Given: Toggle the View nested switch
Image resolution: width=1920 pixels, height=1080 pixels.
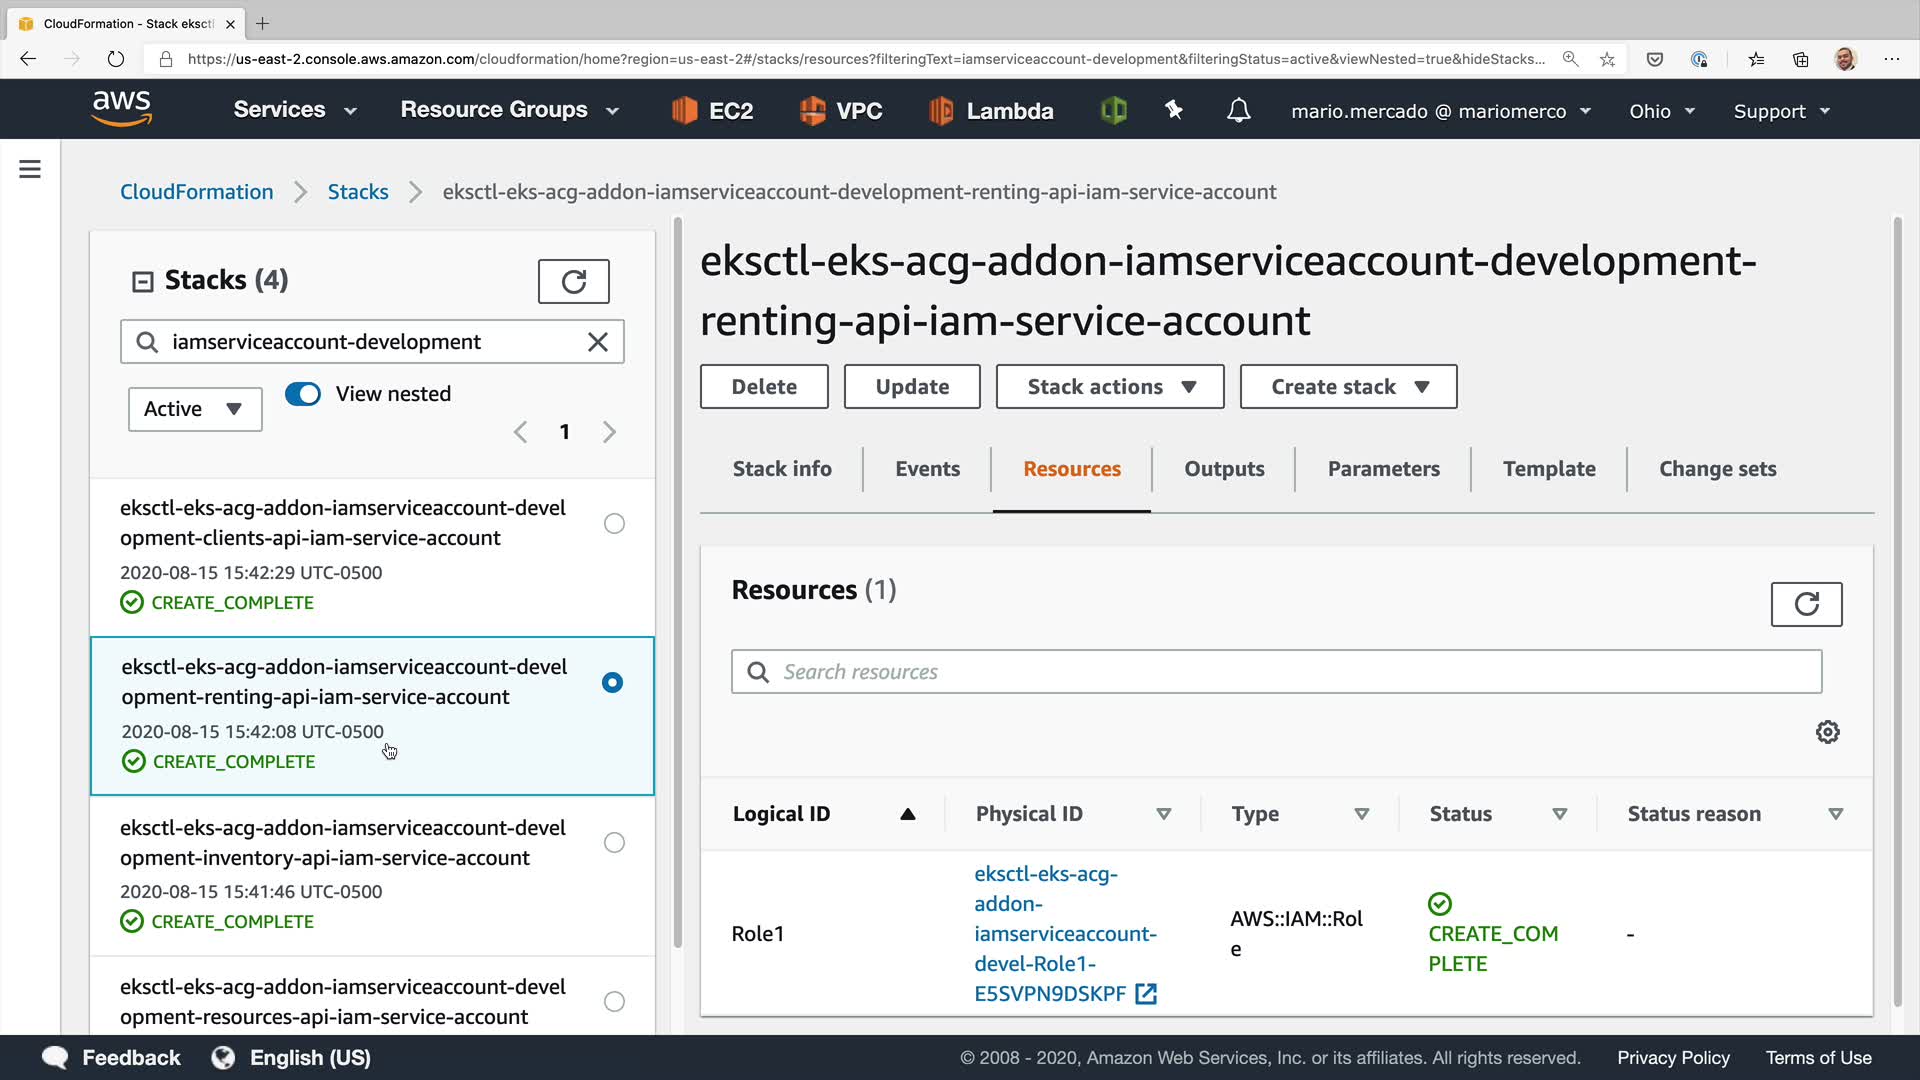Looking at the screenshot, I should pyautogui.click(x=303, y=394).
